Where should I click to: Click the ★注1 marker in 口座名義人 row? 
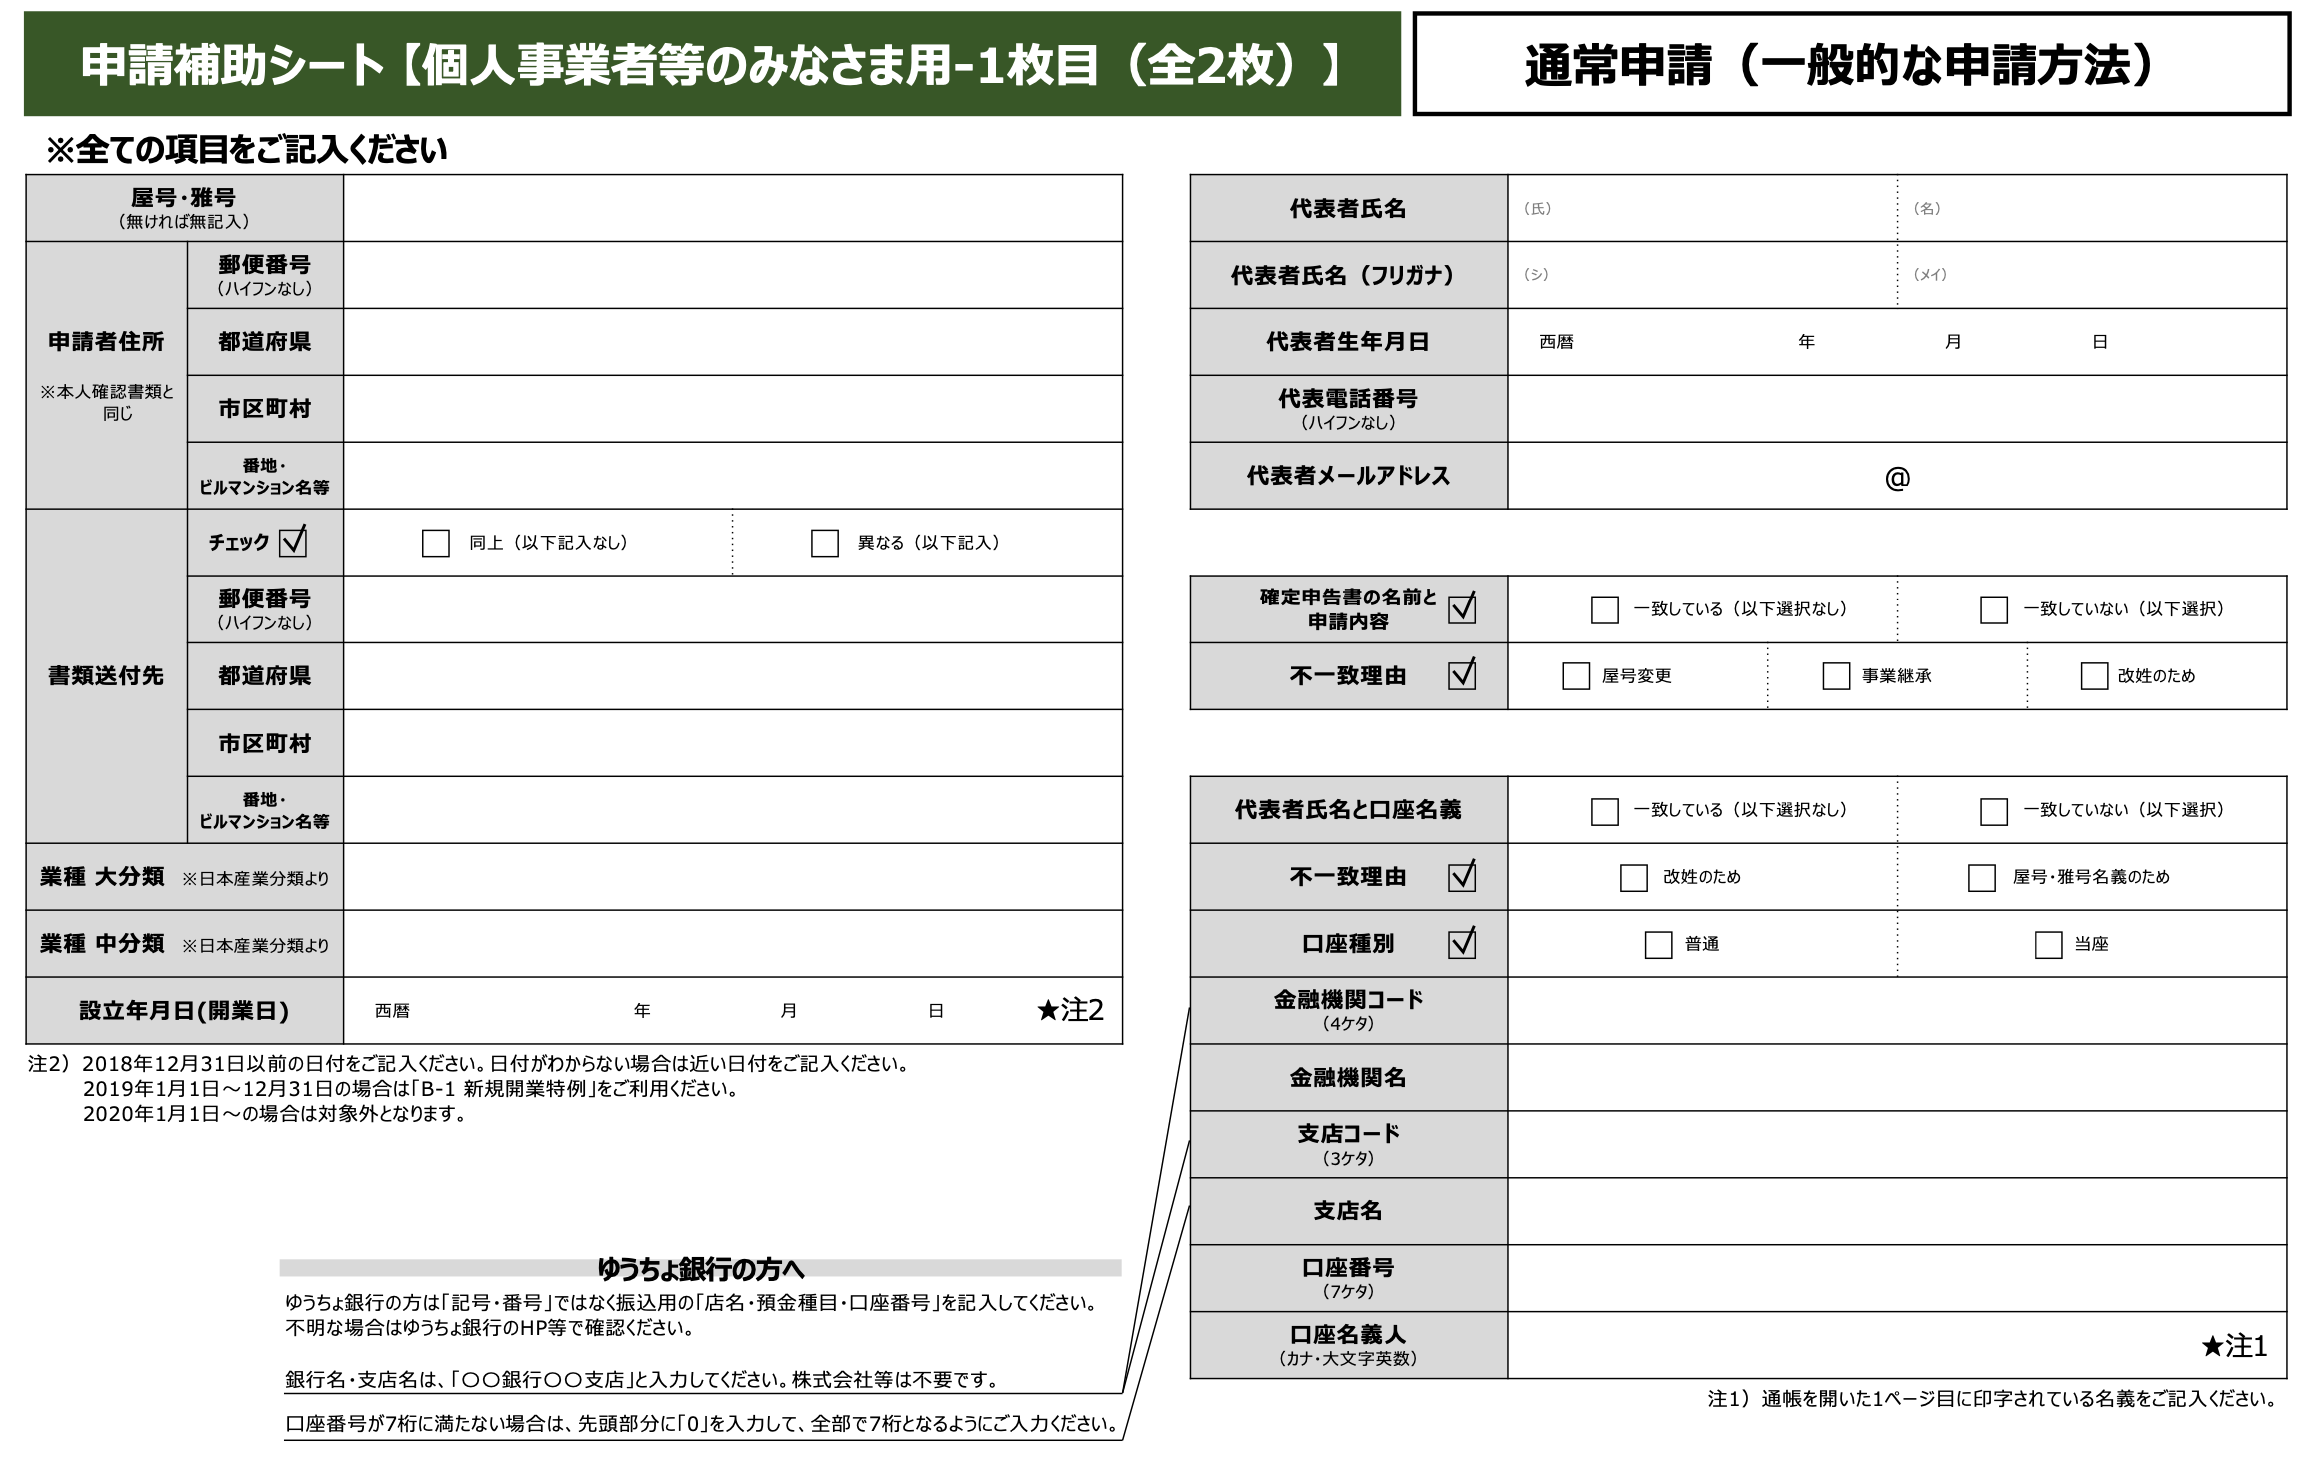[2234, 1346]
